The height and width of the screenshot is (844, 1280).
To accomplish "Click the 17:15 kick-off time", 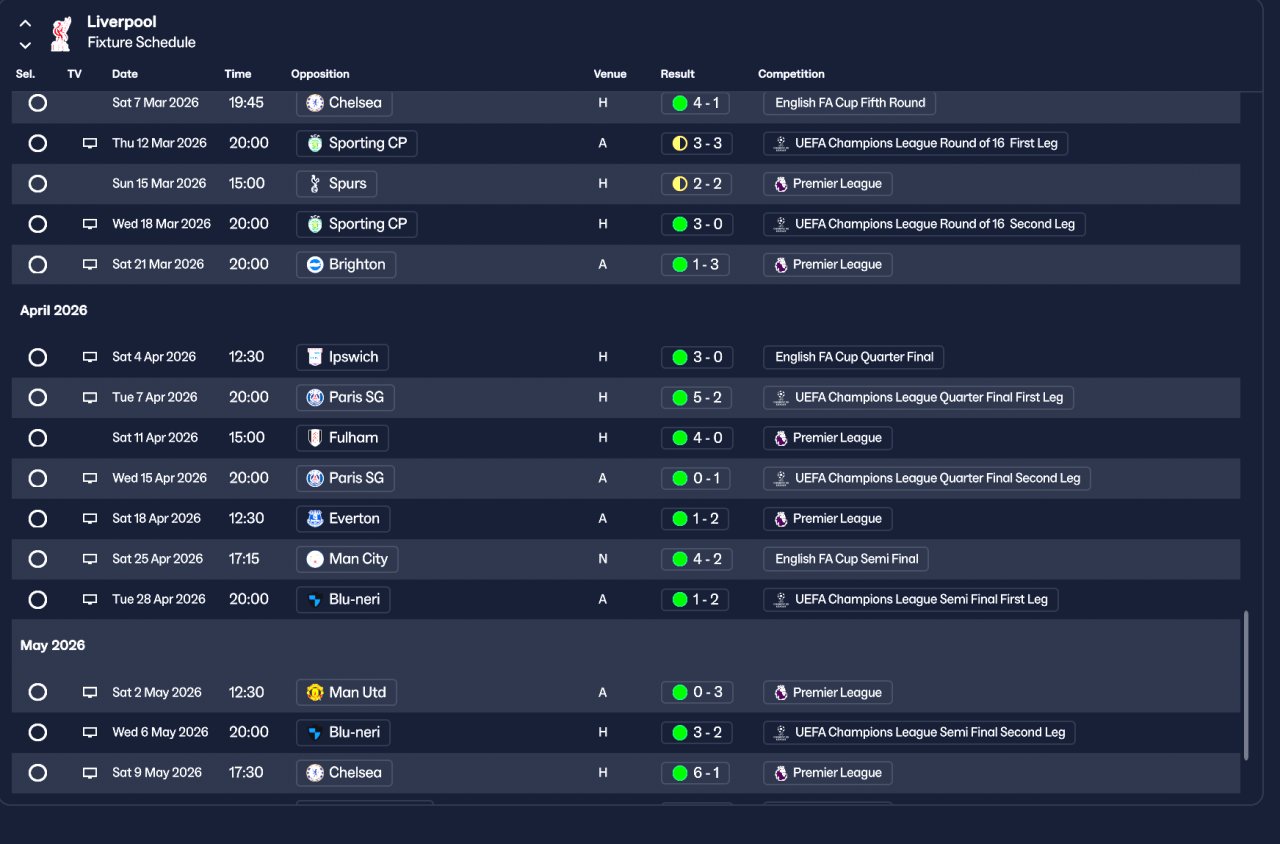I will tap(244, 559).
